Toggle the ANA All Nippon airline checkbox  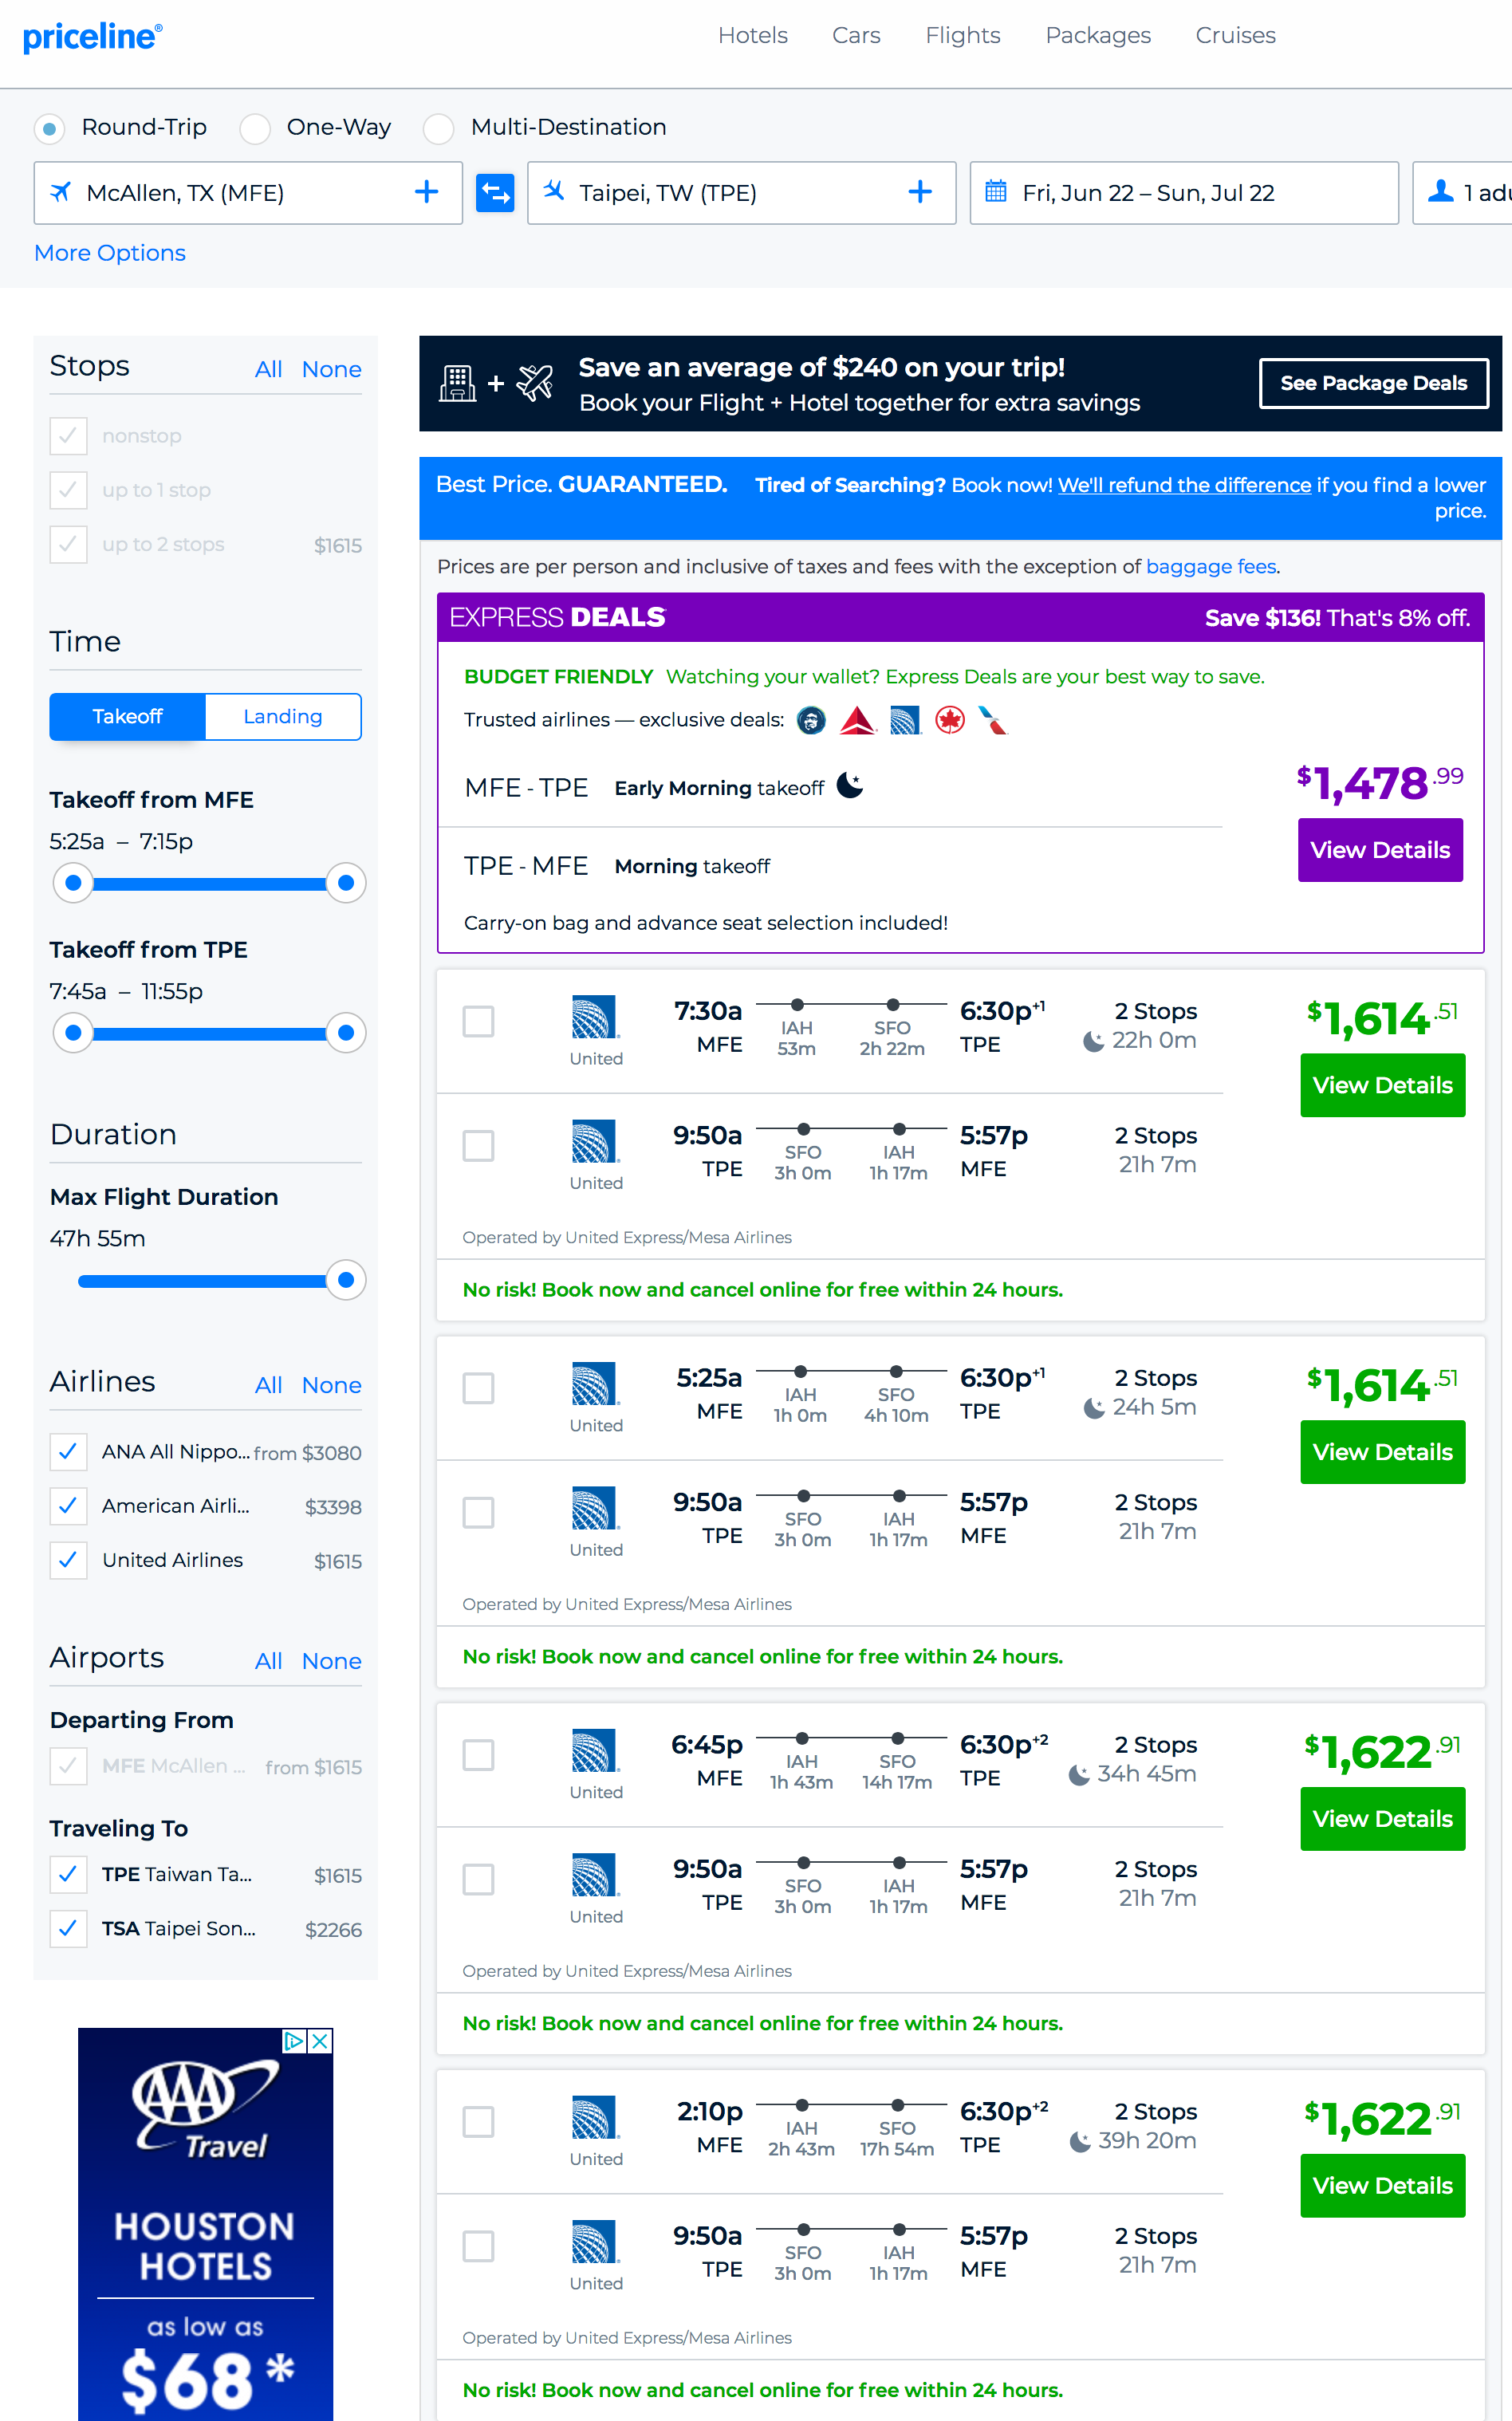pos(68,1452)
